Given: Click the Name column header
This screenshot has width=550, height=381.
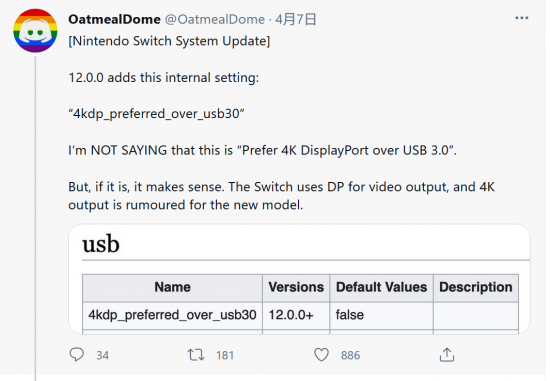Looking at the screenshot, I should point(173,287).
